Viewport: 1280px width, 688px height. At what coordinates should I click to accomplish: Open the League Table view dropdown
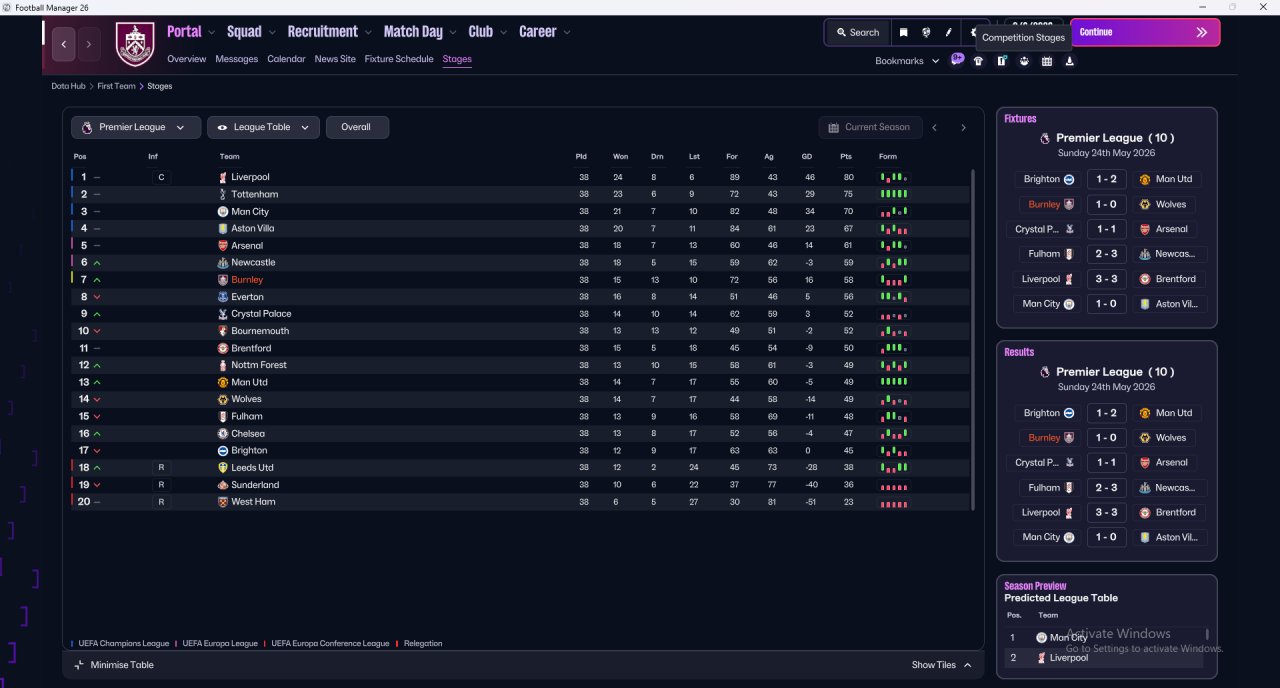coord(264,127)
